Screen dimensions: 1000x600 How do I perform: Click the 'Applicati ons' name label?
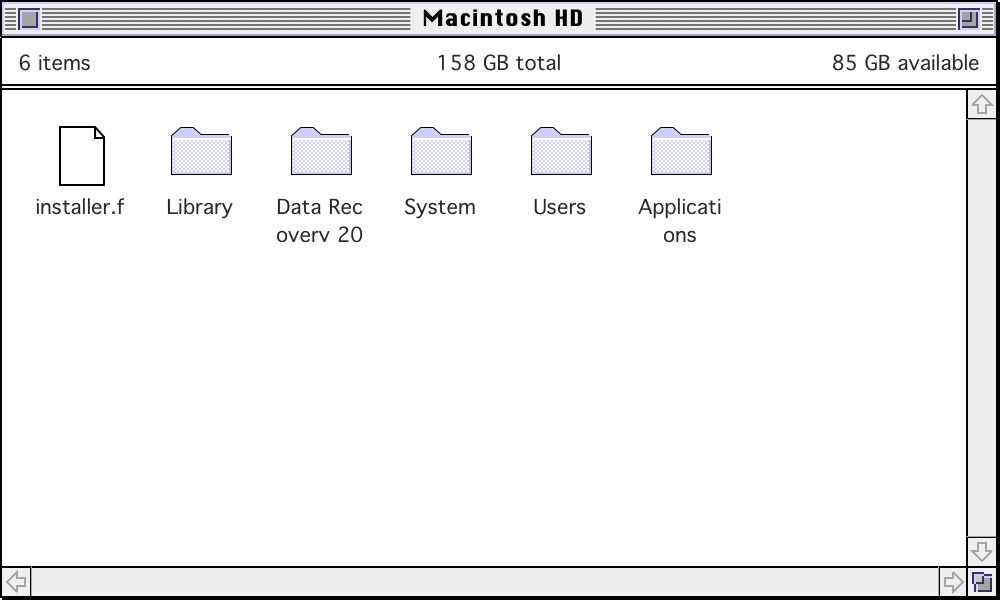click(679, 221)
